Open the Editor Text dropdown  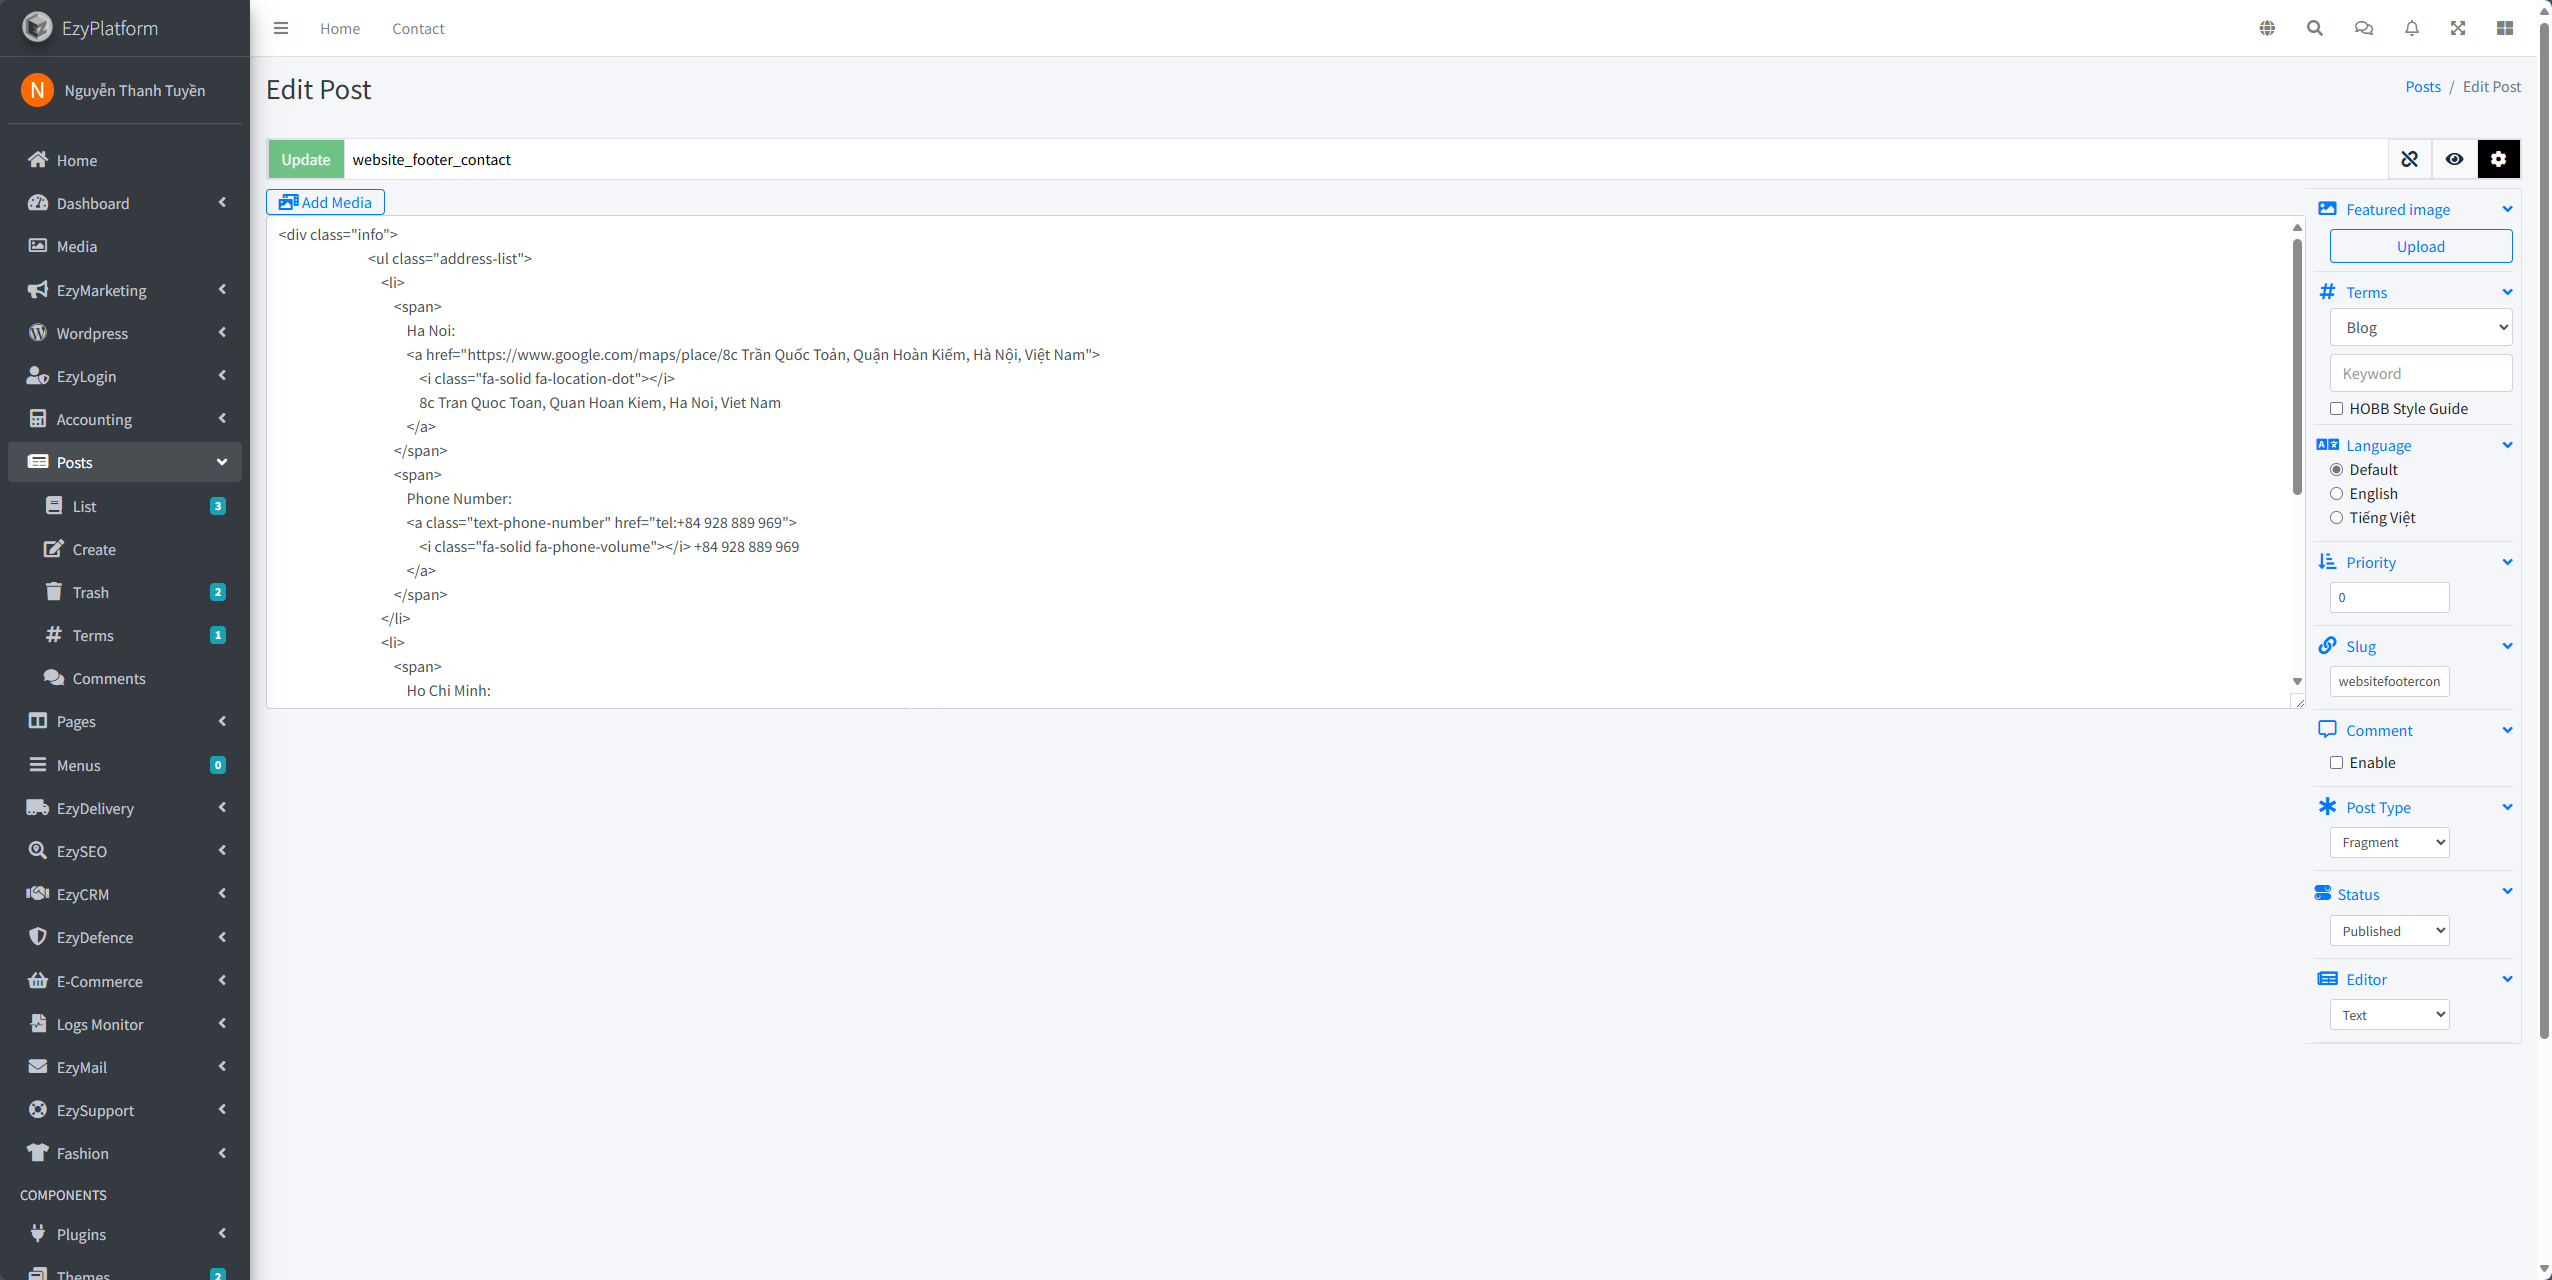point(2389,1015)
